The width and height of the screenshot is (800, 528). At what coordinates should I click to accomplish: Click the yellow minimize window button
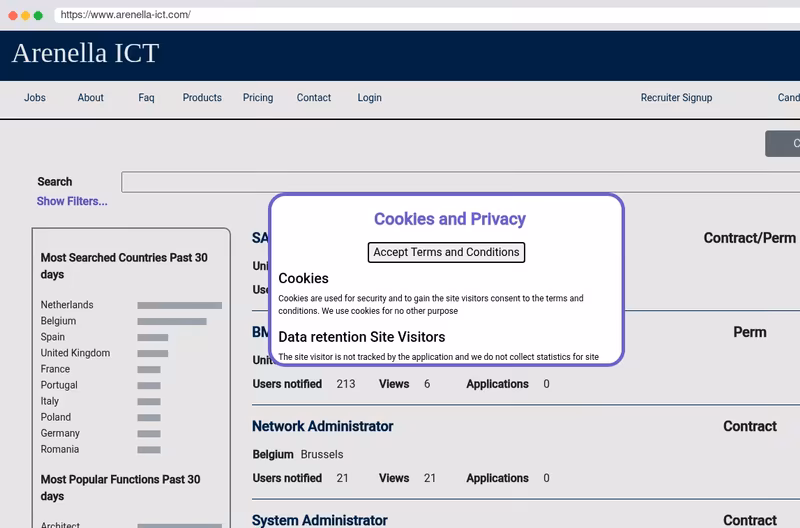click(26, 15)
